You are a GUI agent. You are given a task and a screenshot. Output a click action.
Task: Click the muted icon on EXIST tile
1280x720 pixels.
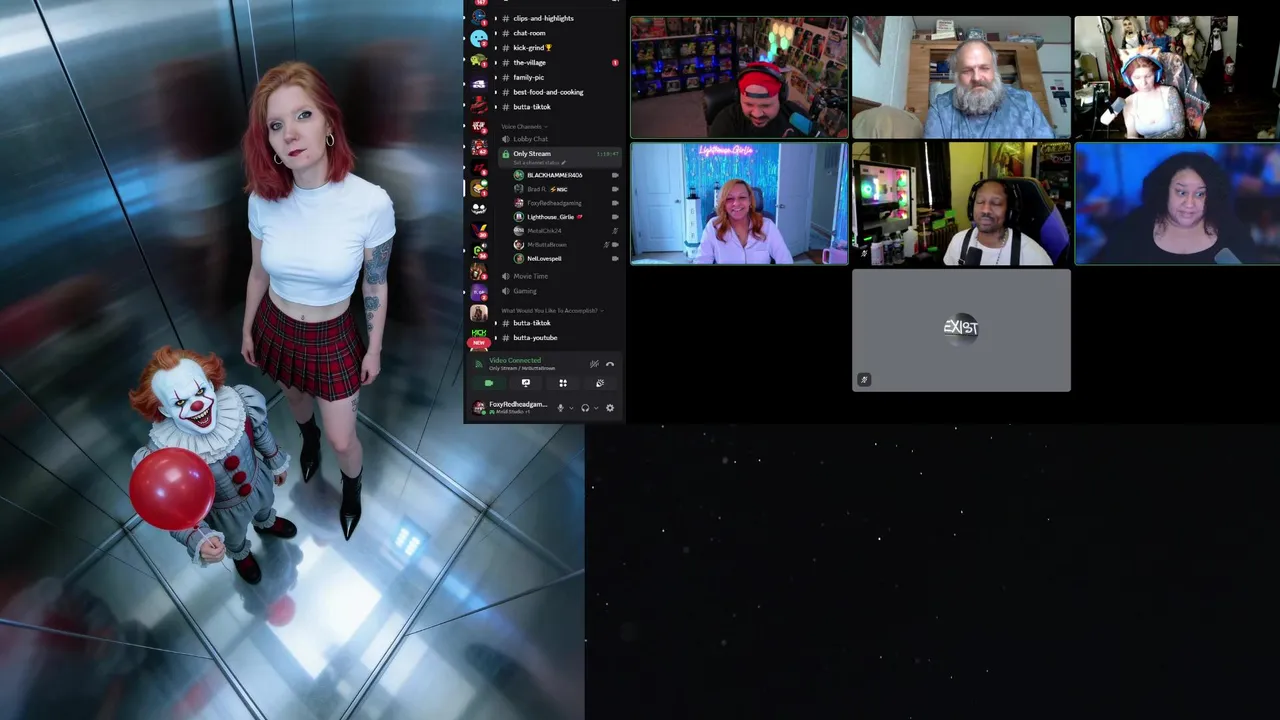(864, 380)
